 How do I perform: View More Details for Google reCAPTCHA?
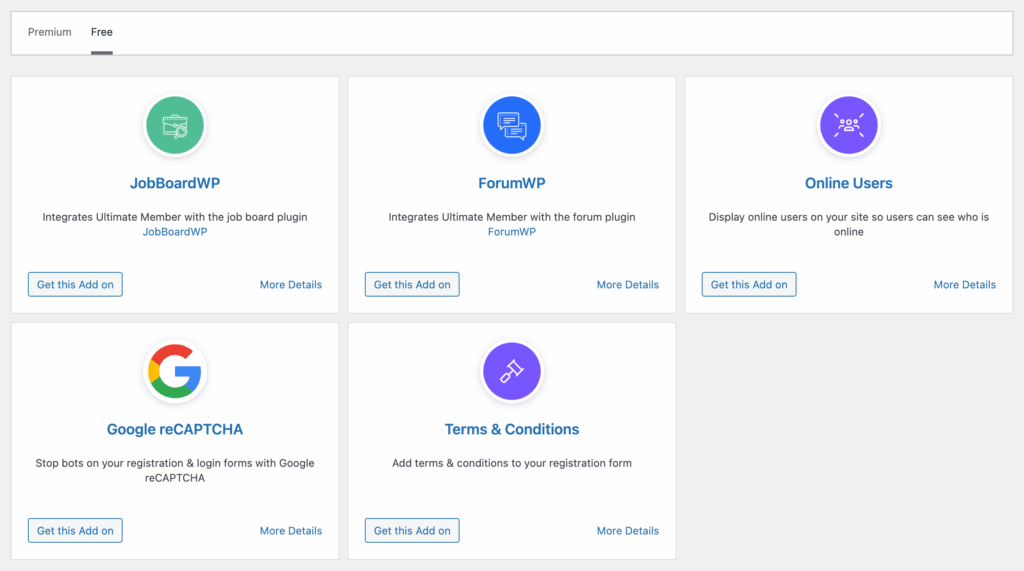[x=291, y=531]
